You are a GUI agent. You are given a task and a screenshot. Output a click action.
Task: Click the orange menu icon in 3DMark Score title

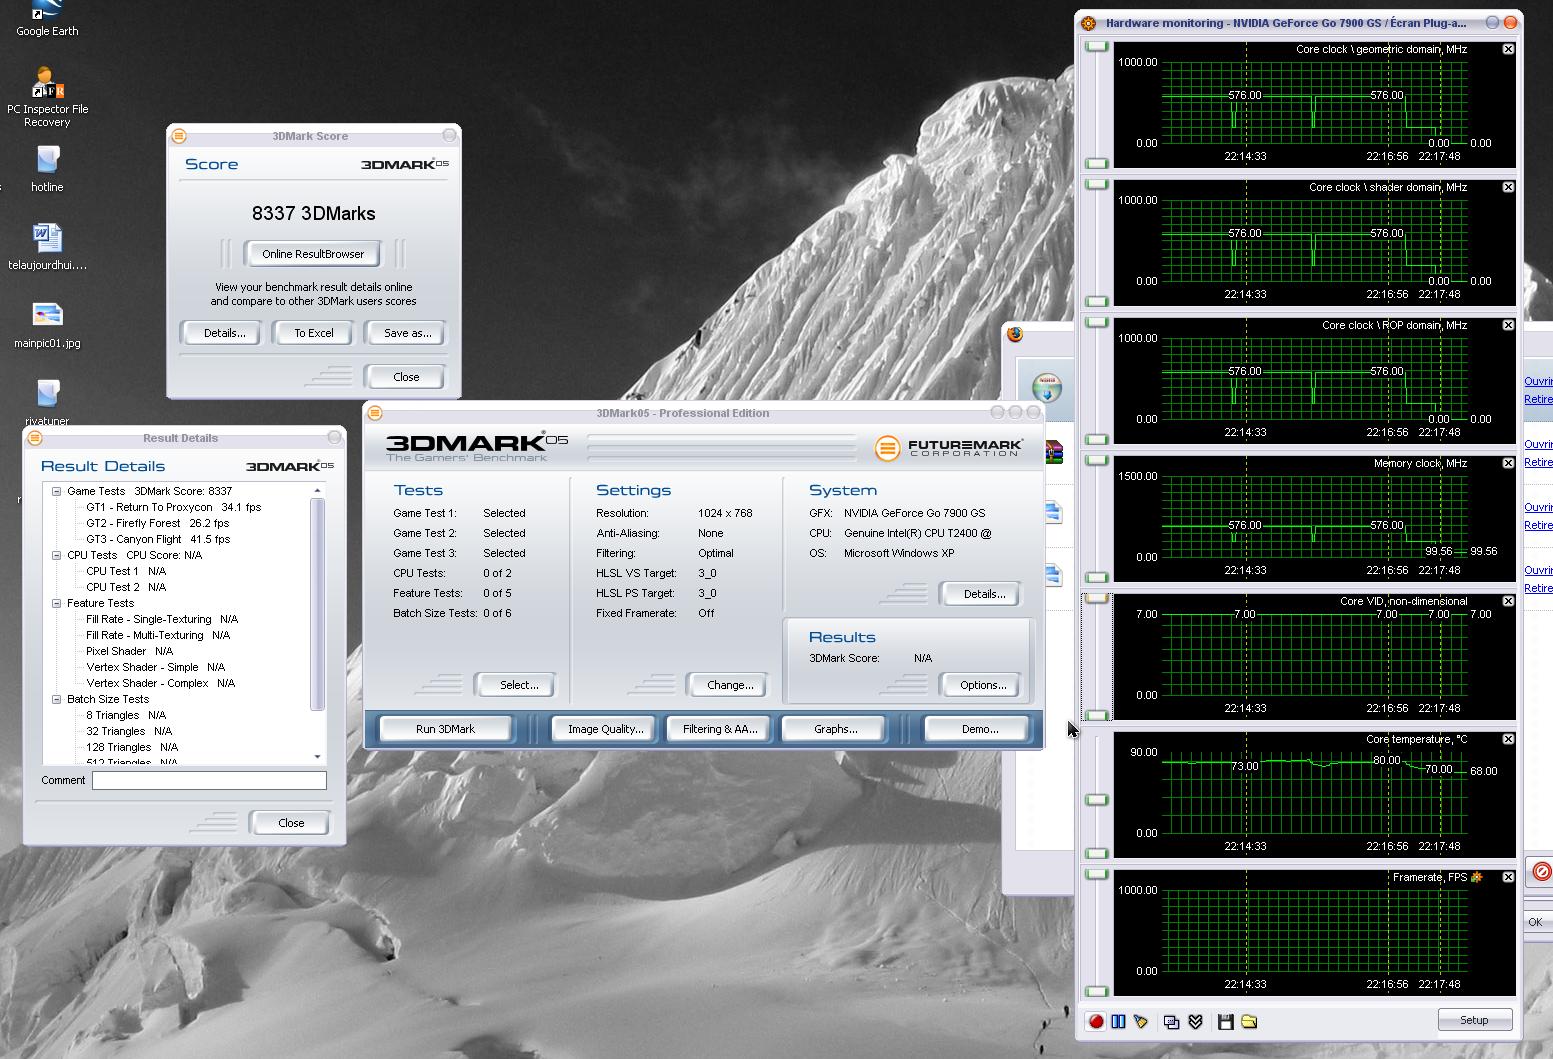(179, 136)
